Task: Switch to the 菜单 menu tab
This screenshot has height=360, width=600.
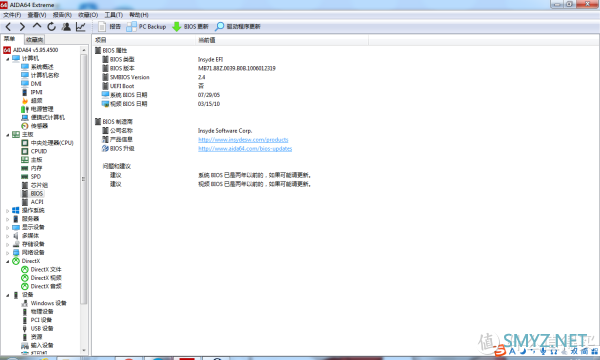Action: click(x=11, y=39)
